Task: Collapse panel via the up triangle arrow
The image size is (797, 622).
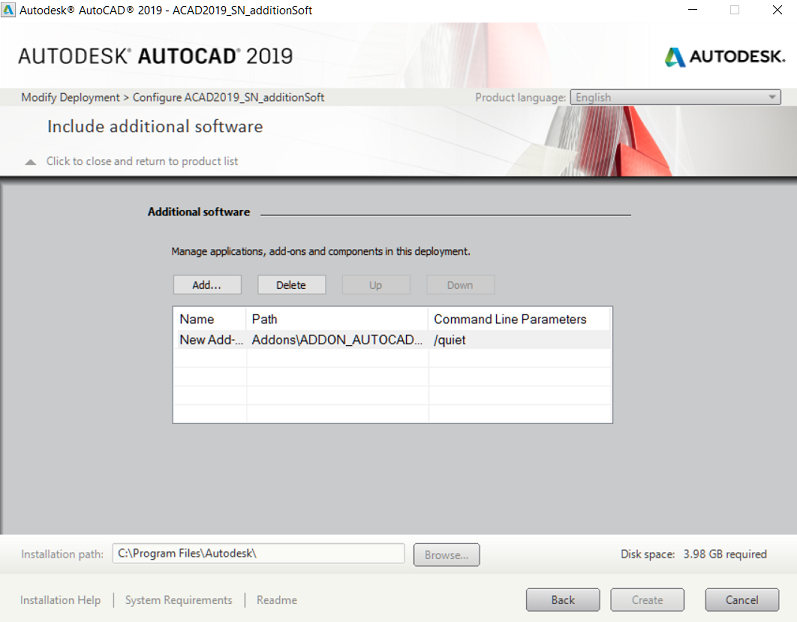Action: [x=30, y=162]
